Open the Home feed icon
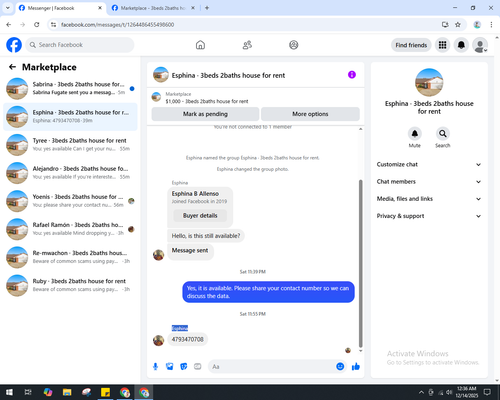 [200, 45]
